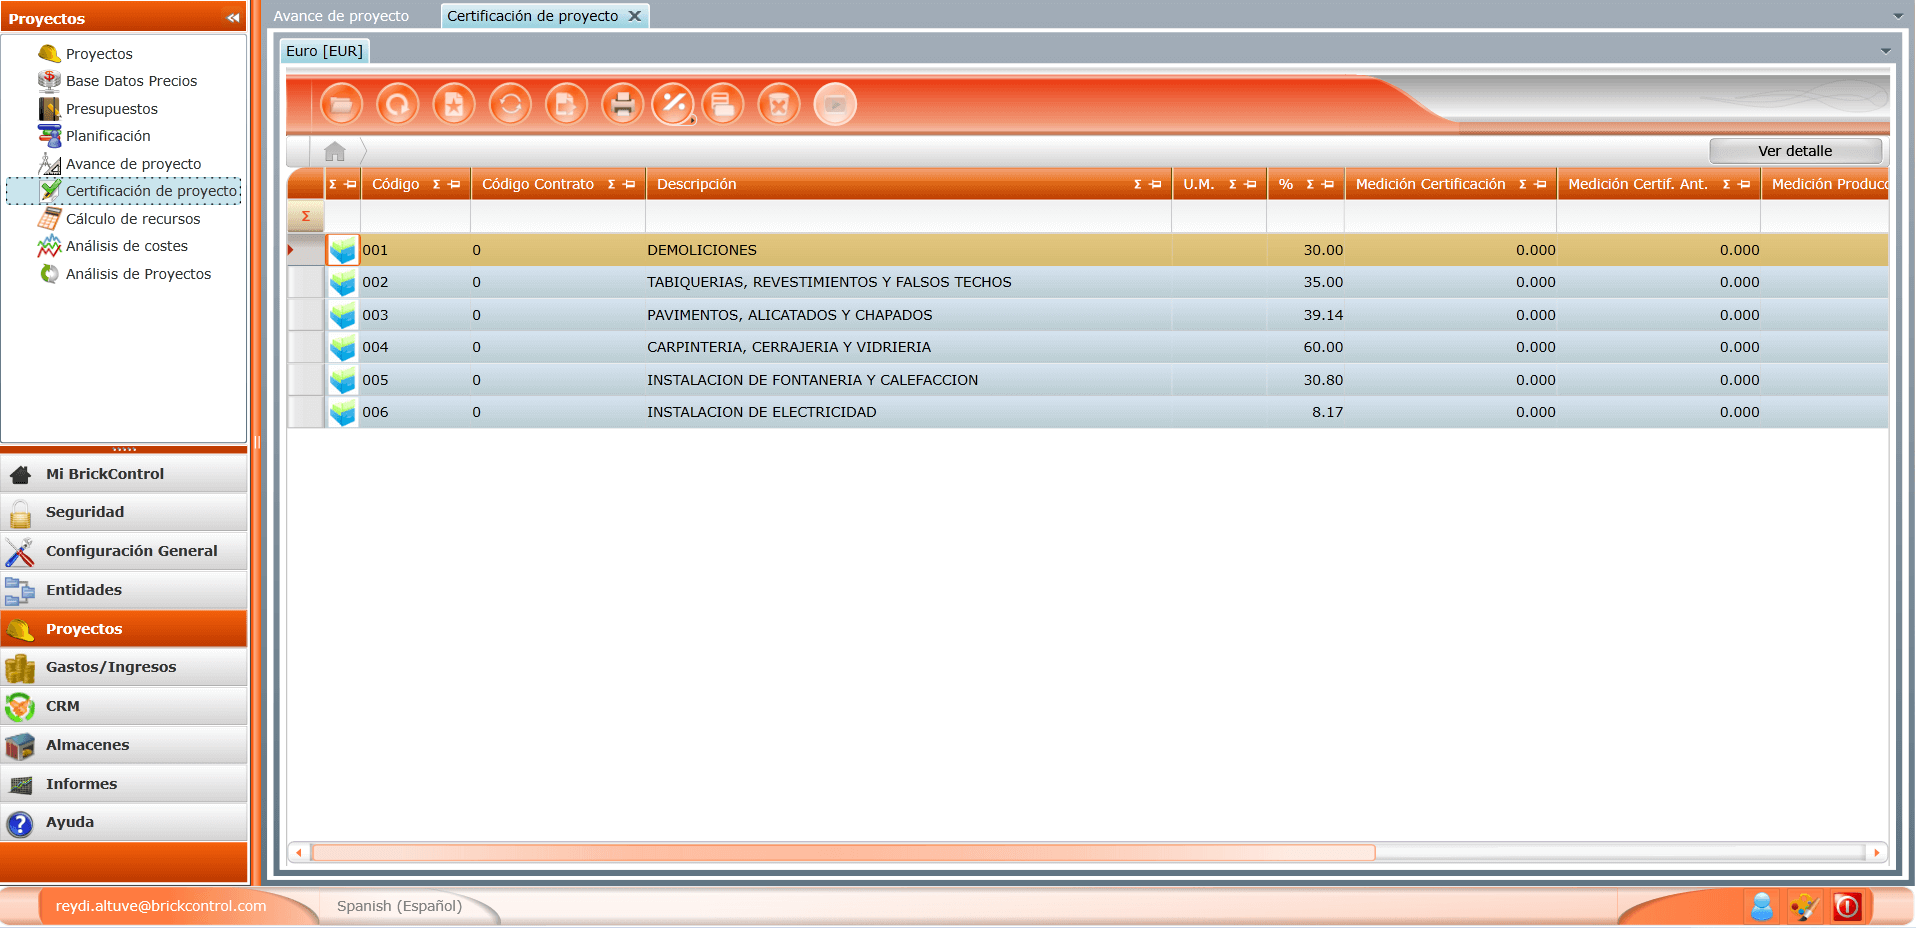The image size is (1916, 928).
Task: Open Cálculo de recursos in the tree
Action: 133,219
